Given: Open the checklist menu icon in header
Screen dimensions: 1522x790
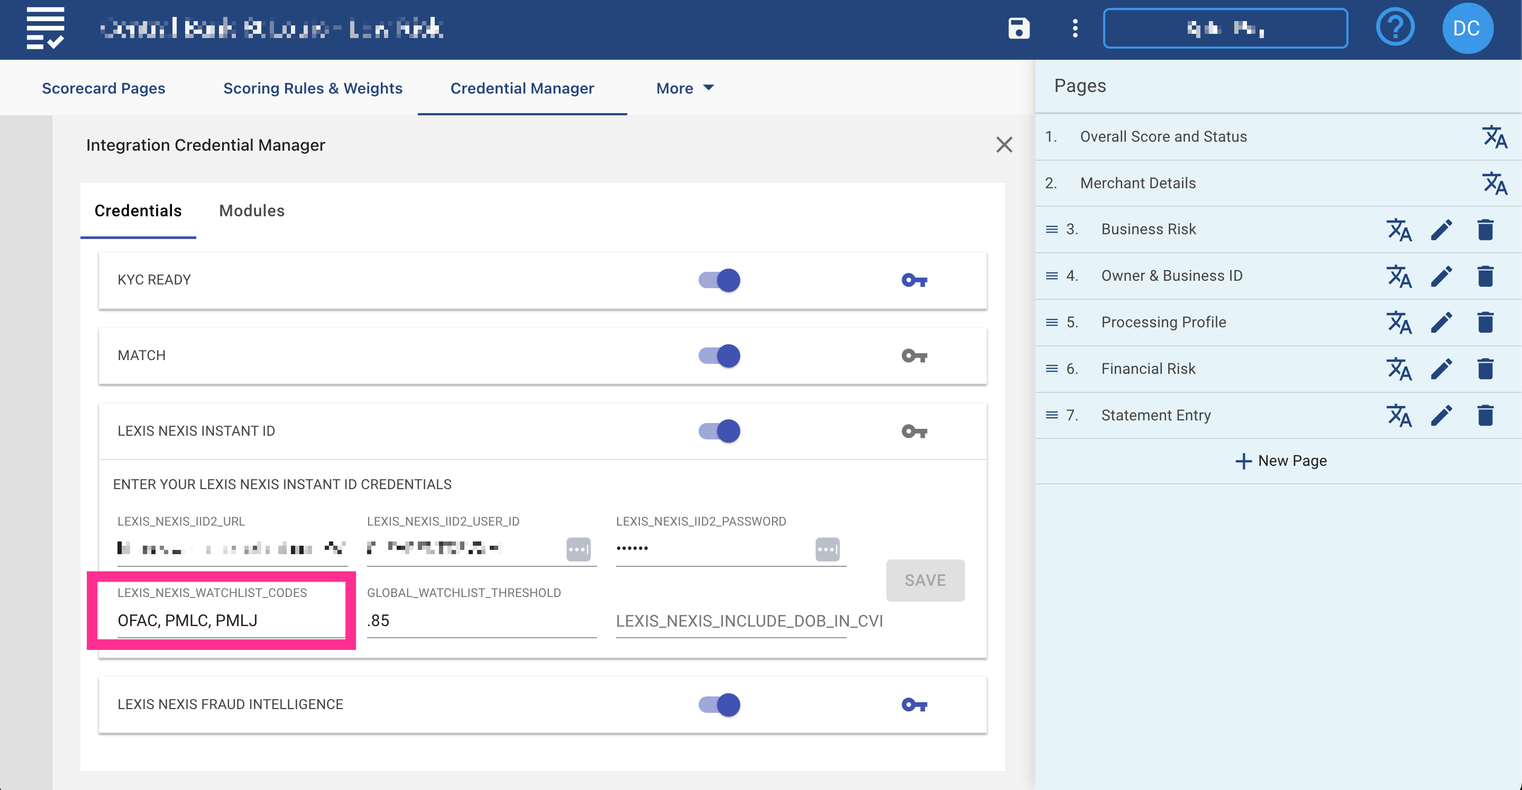Looking at the screenshot, I should coord(45,28).
